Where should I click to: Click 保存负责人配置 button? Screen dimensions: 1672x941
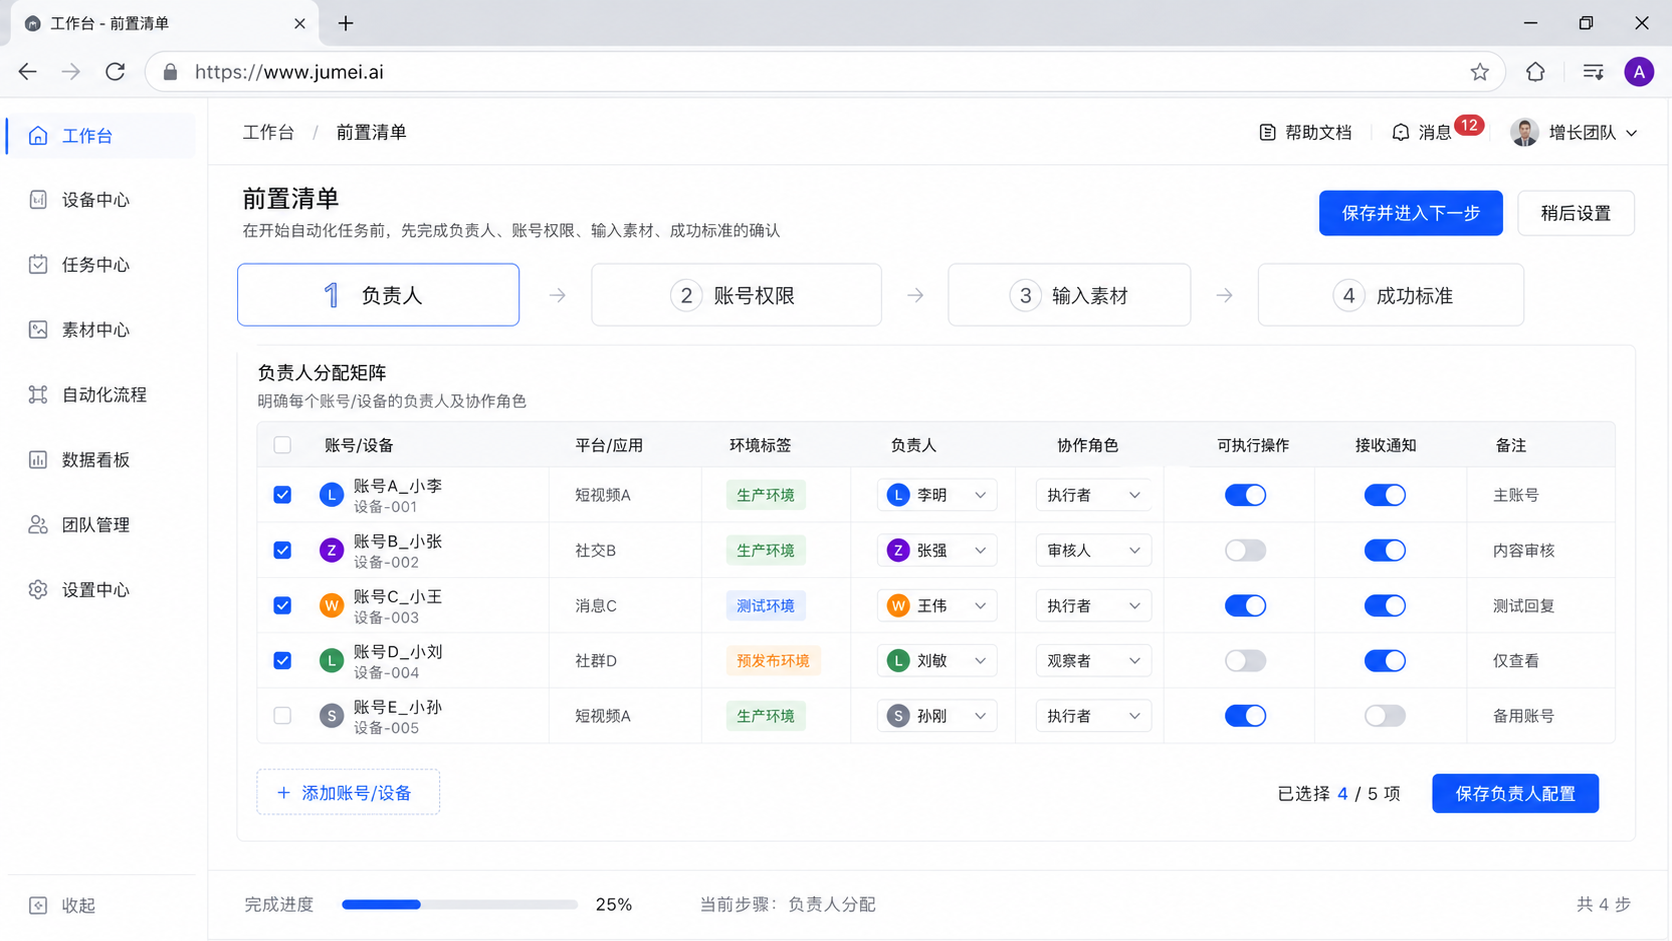point(1515,794)
